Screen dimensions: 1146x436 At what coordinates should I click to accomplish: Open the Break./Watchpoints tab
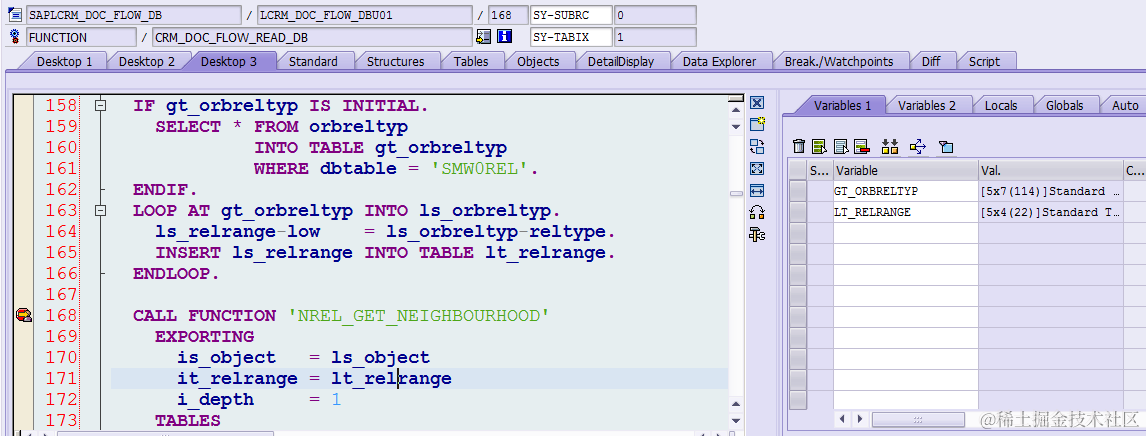[839, 61]
